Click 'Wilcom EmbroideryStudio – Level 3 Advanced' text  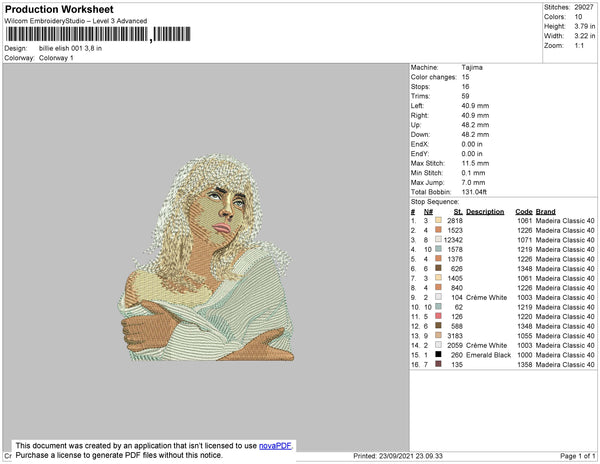click(x=76, y=21)
